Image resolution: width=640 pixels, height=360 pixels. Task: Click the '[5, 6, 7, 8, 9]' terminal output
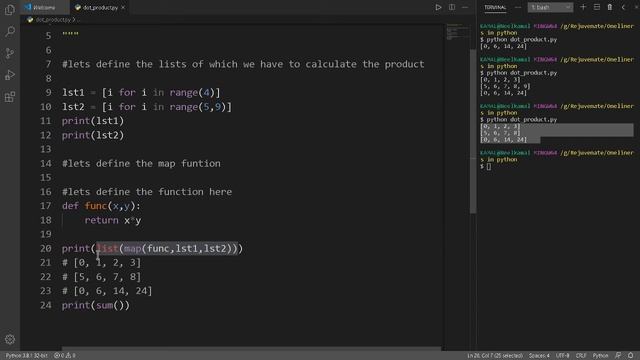click(x=505, y=86)
